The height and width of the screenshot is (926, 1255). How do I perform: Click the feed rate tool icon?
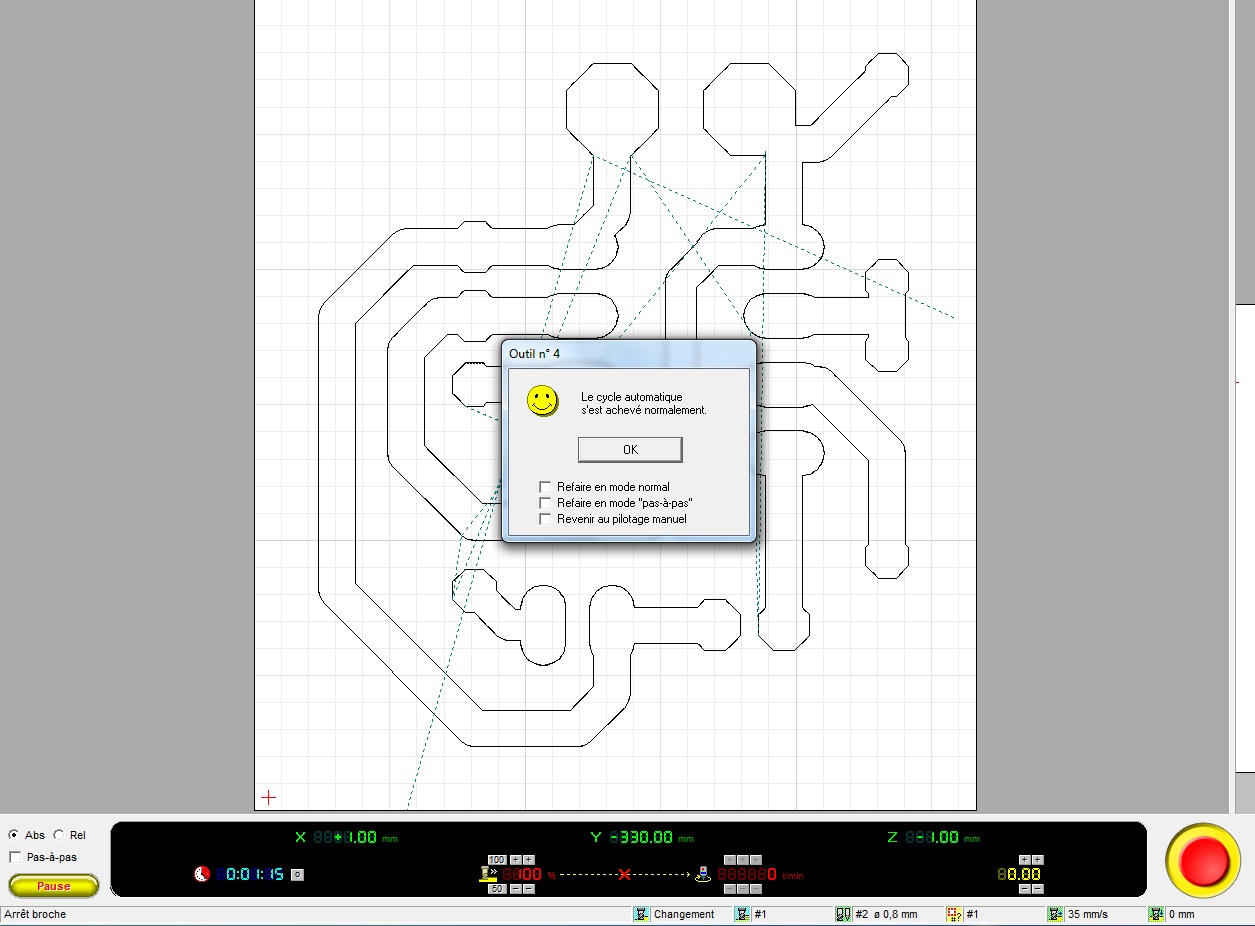tap(488, 874)
